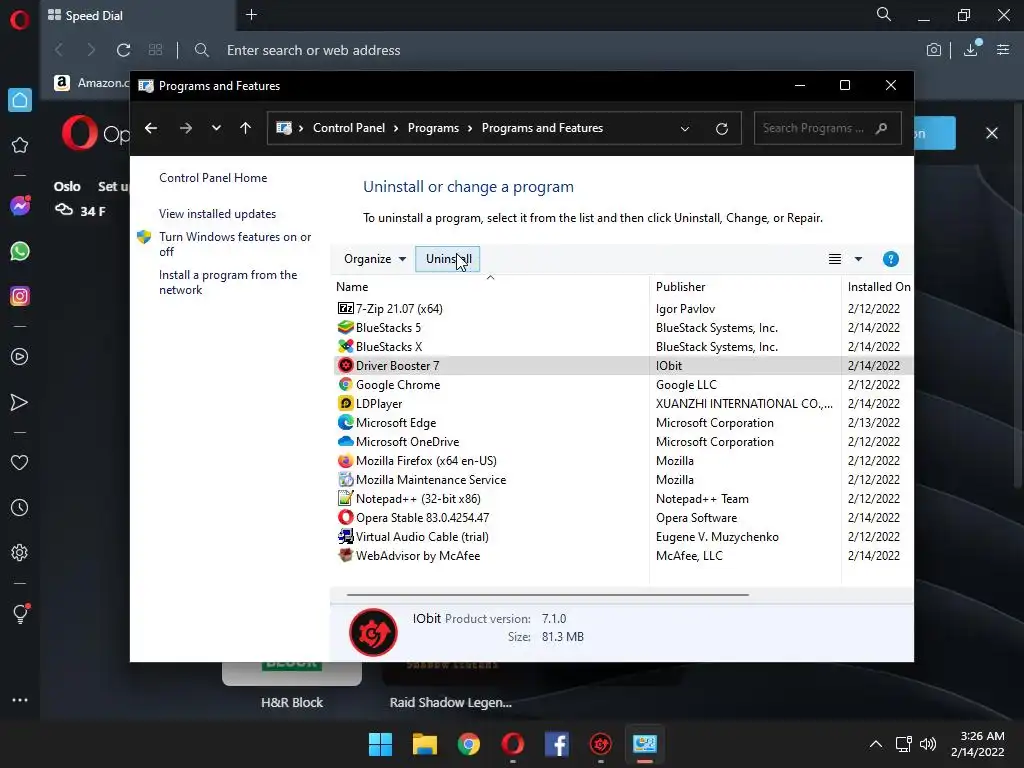The image size is (1024, 768).
Task: Open Facebook from taskbar
Action: pyautogui.click(x=556, y=744)
